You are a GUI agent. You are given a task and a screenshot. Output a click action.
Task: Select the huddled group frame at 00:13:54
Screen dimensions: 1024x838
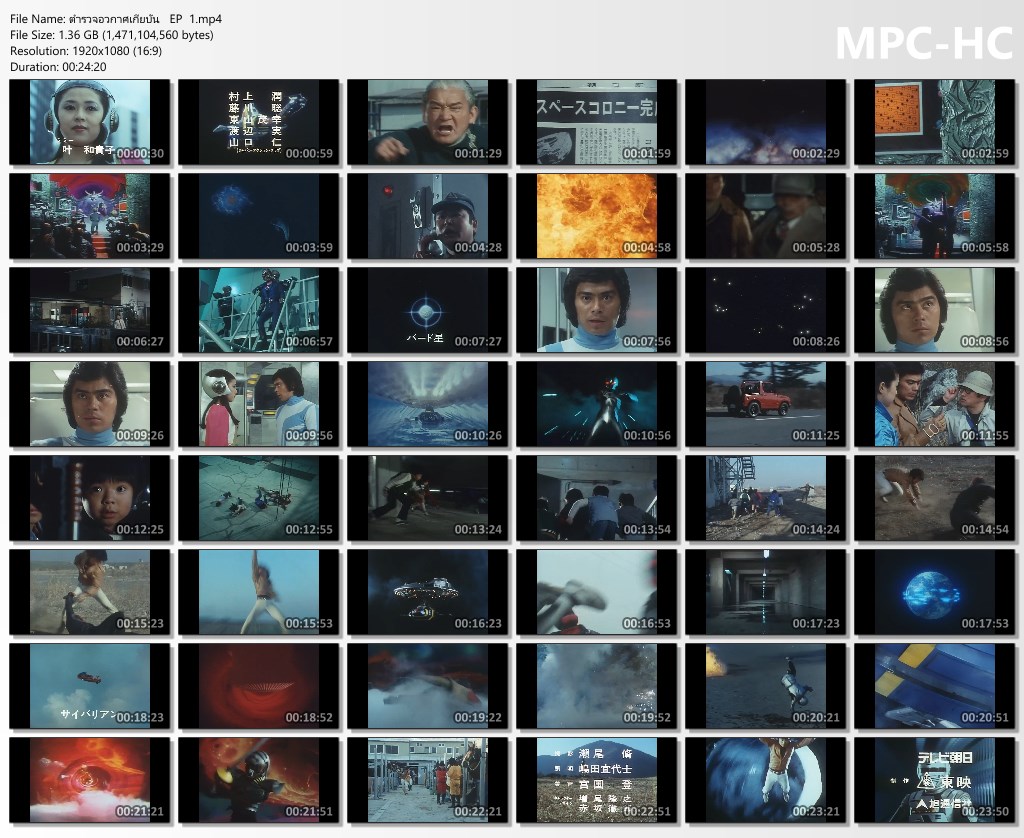597,498
